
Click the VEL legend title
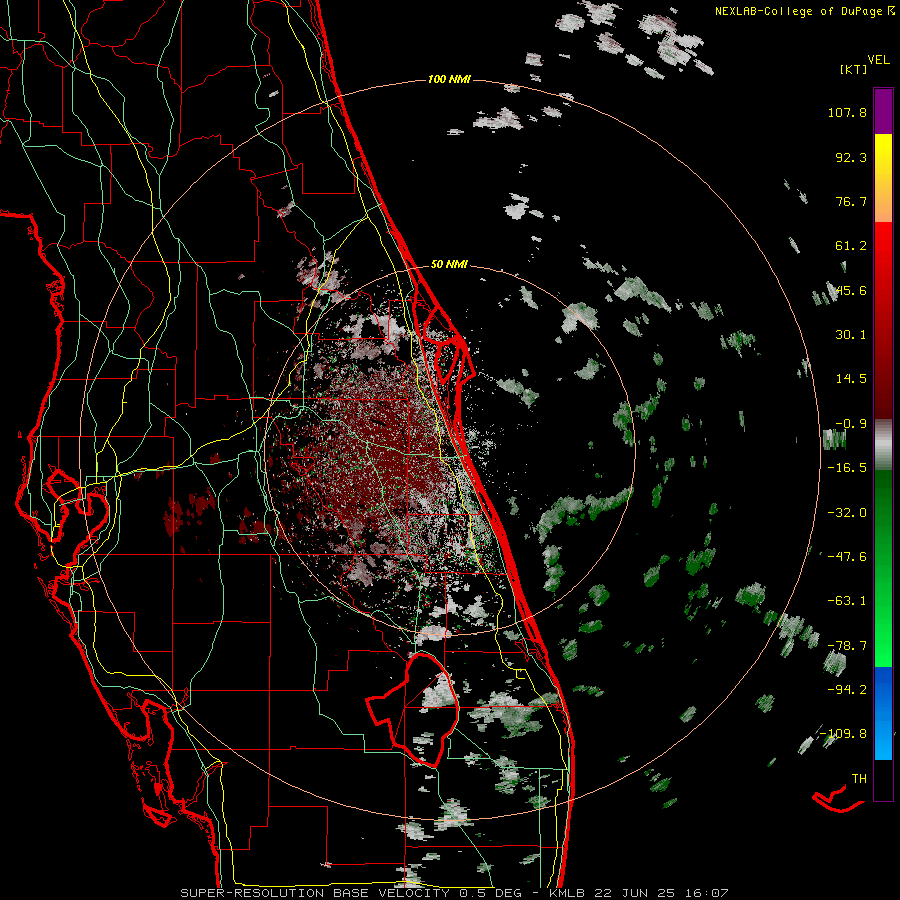878,60
